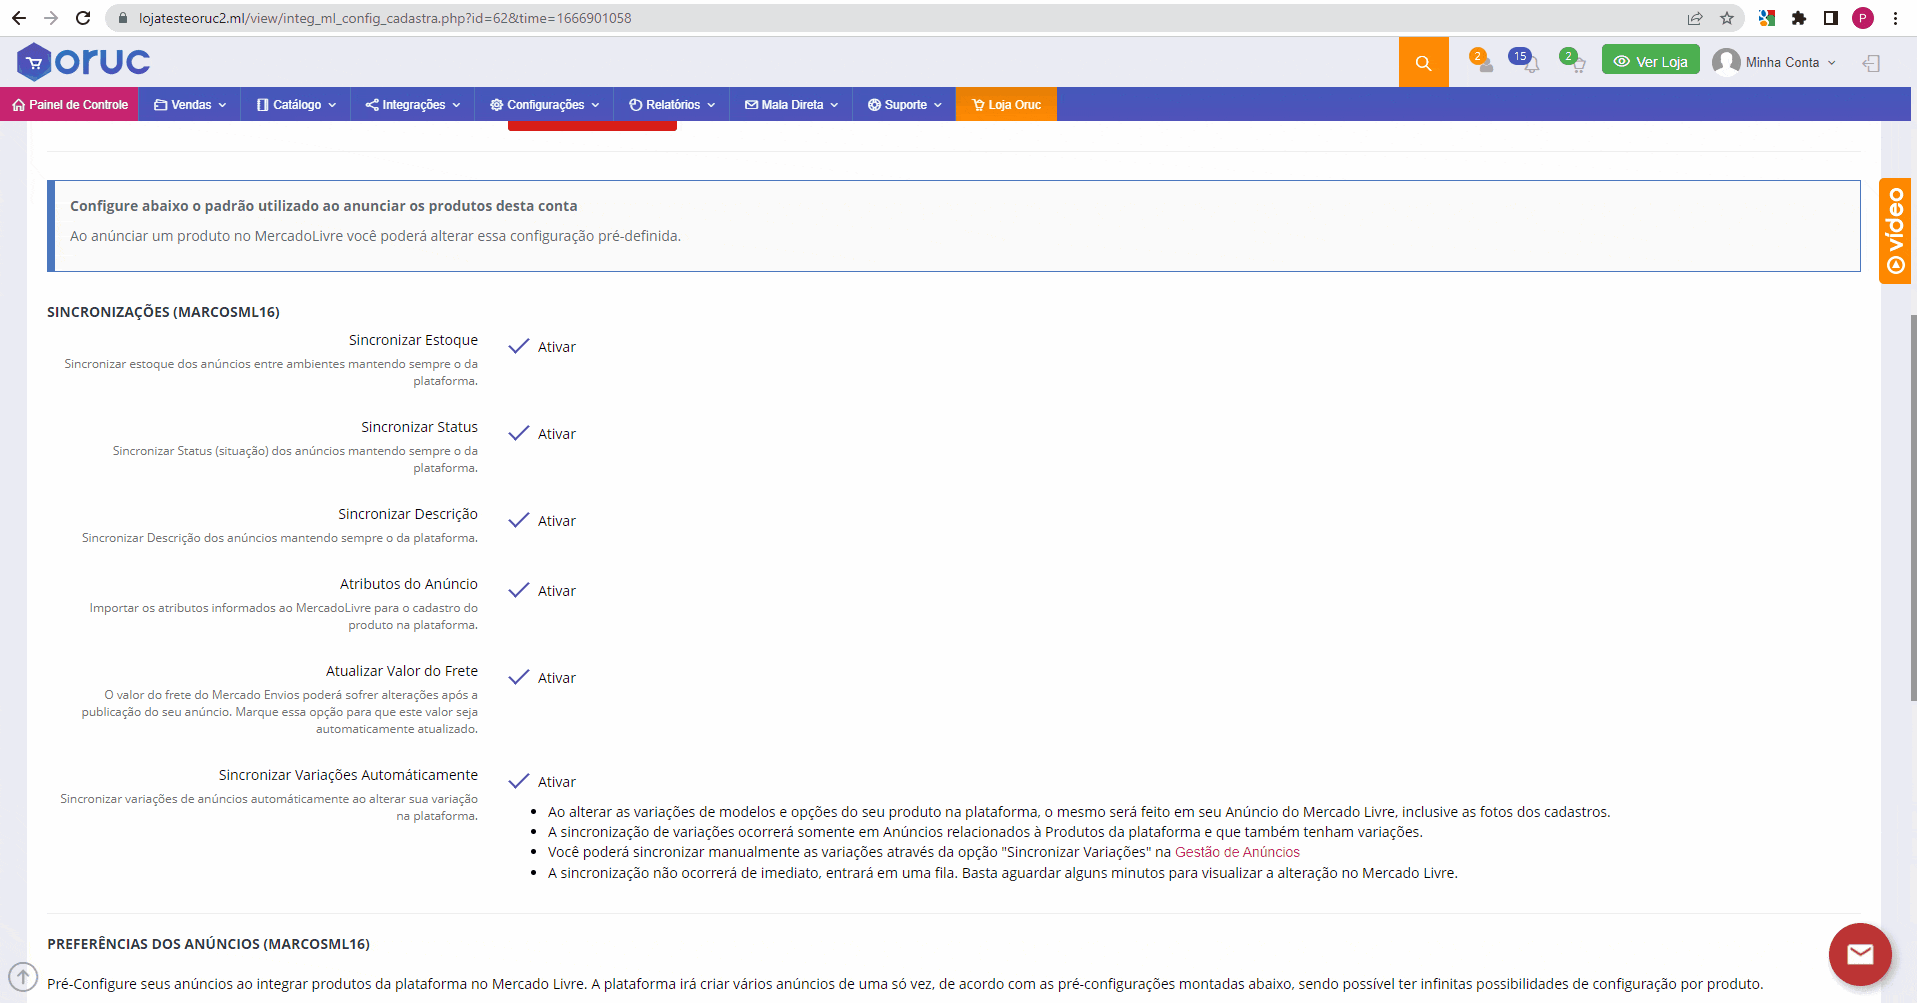
Task: Go forward in browser history
Action: coord(51,18)
